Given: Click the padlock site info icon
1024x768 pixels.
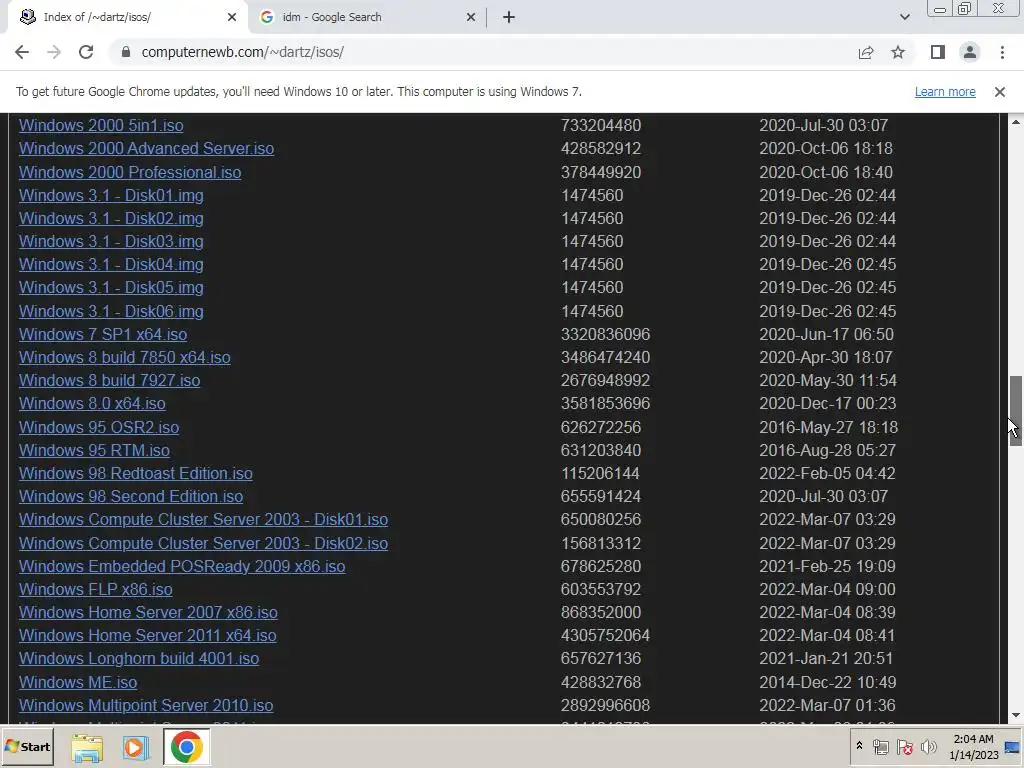Looking at the screenshot, I should pyautogui.click(x=126, y=52).
